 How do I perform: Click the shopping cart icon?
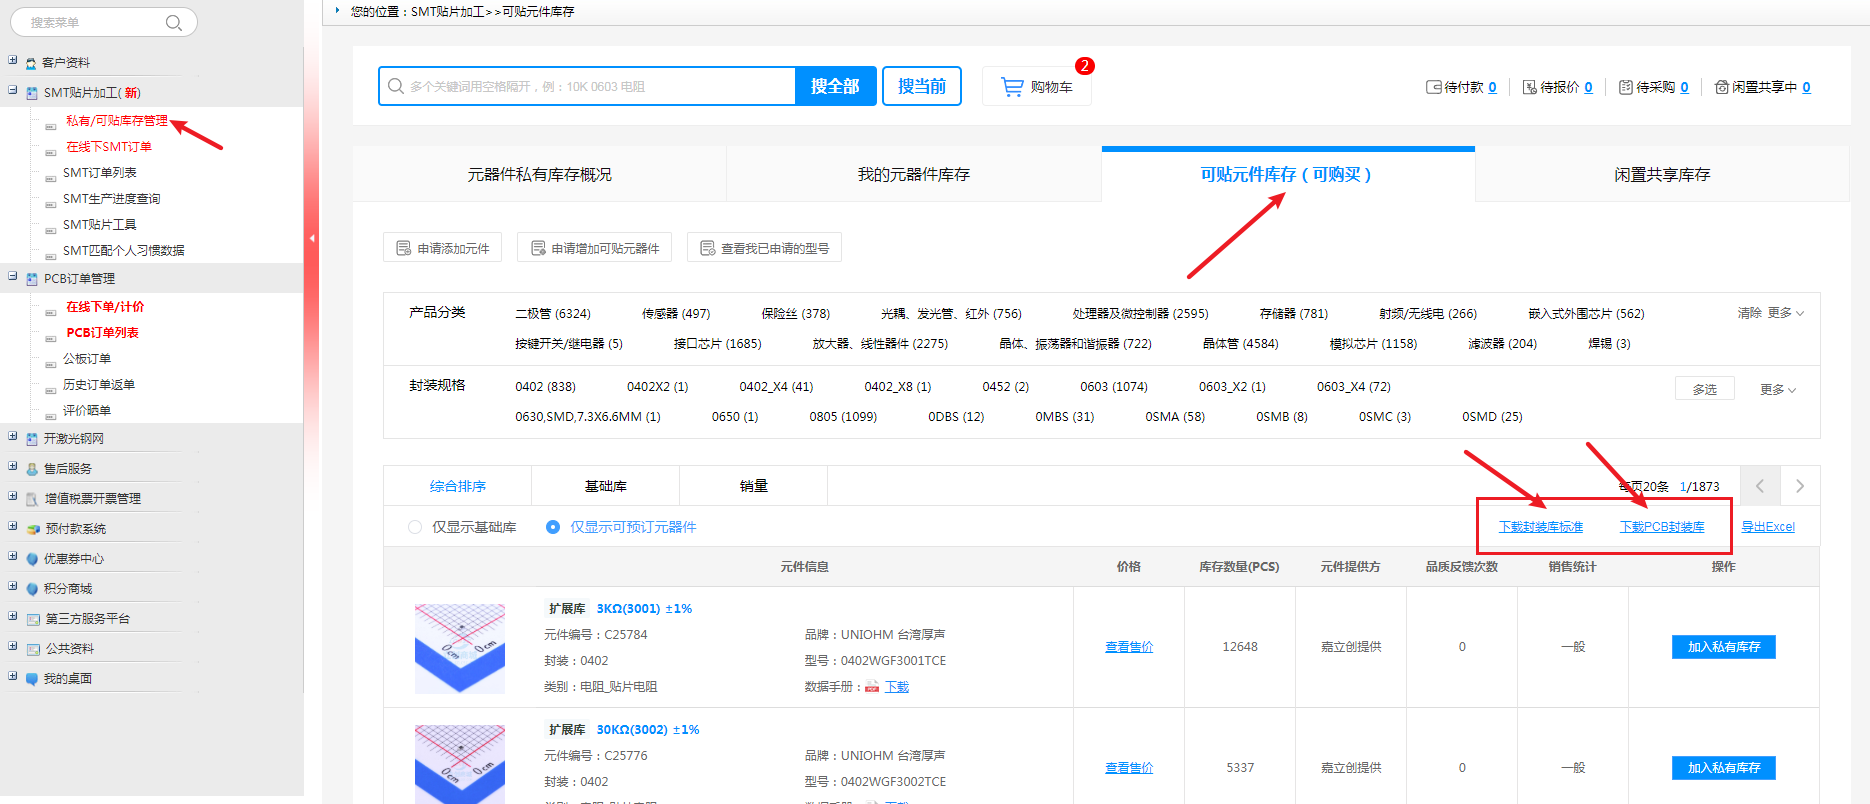[x=1012, y=87]
